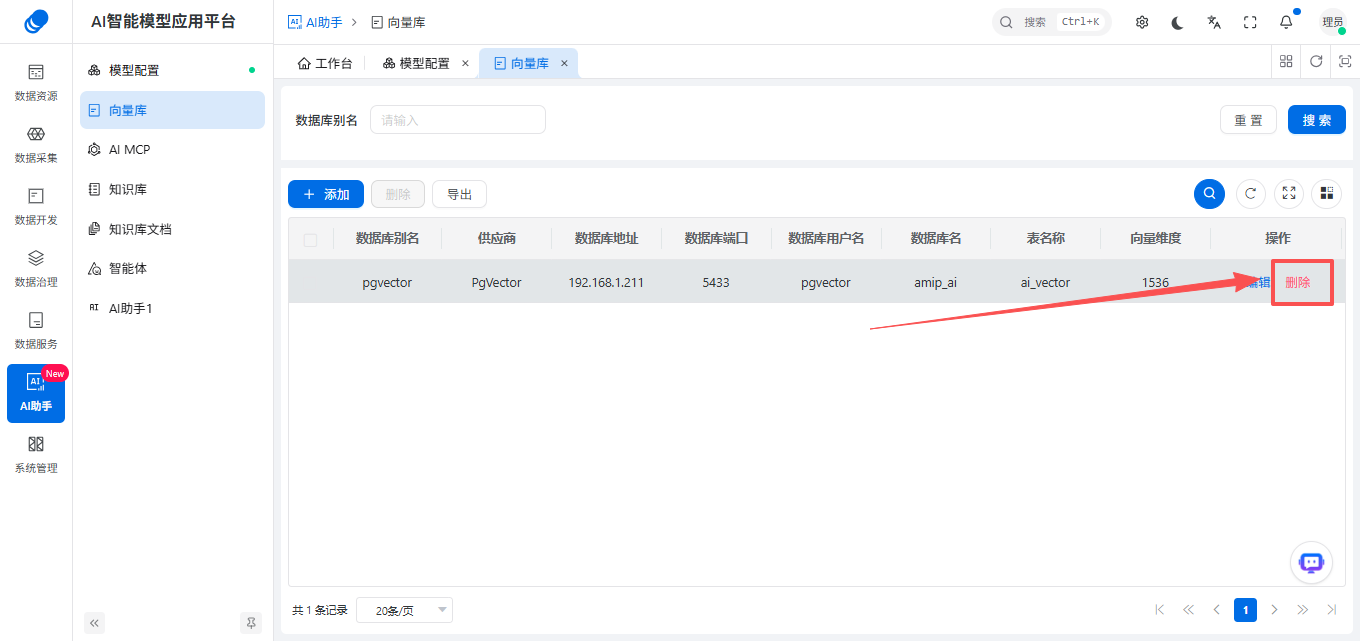This screenshot has width=1360, height=641.
Task: Click AI助手 breadcrumb link
Action: pyautogui.click(x=315, y=22)
